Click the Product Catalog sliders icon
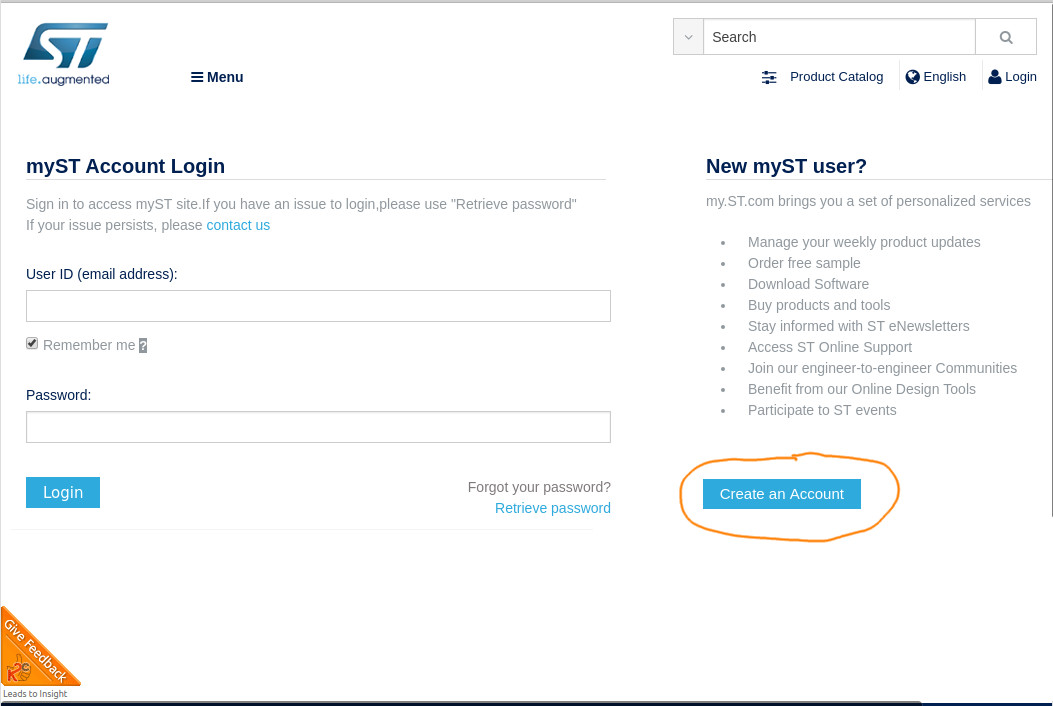The image size is (1053, 706). click(x=769, y=77)
